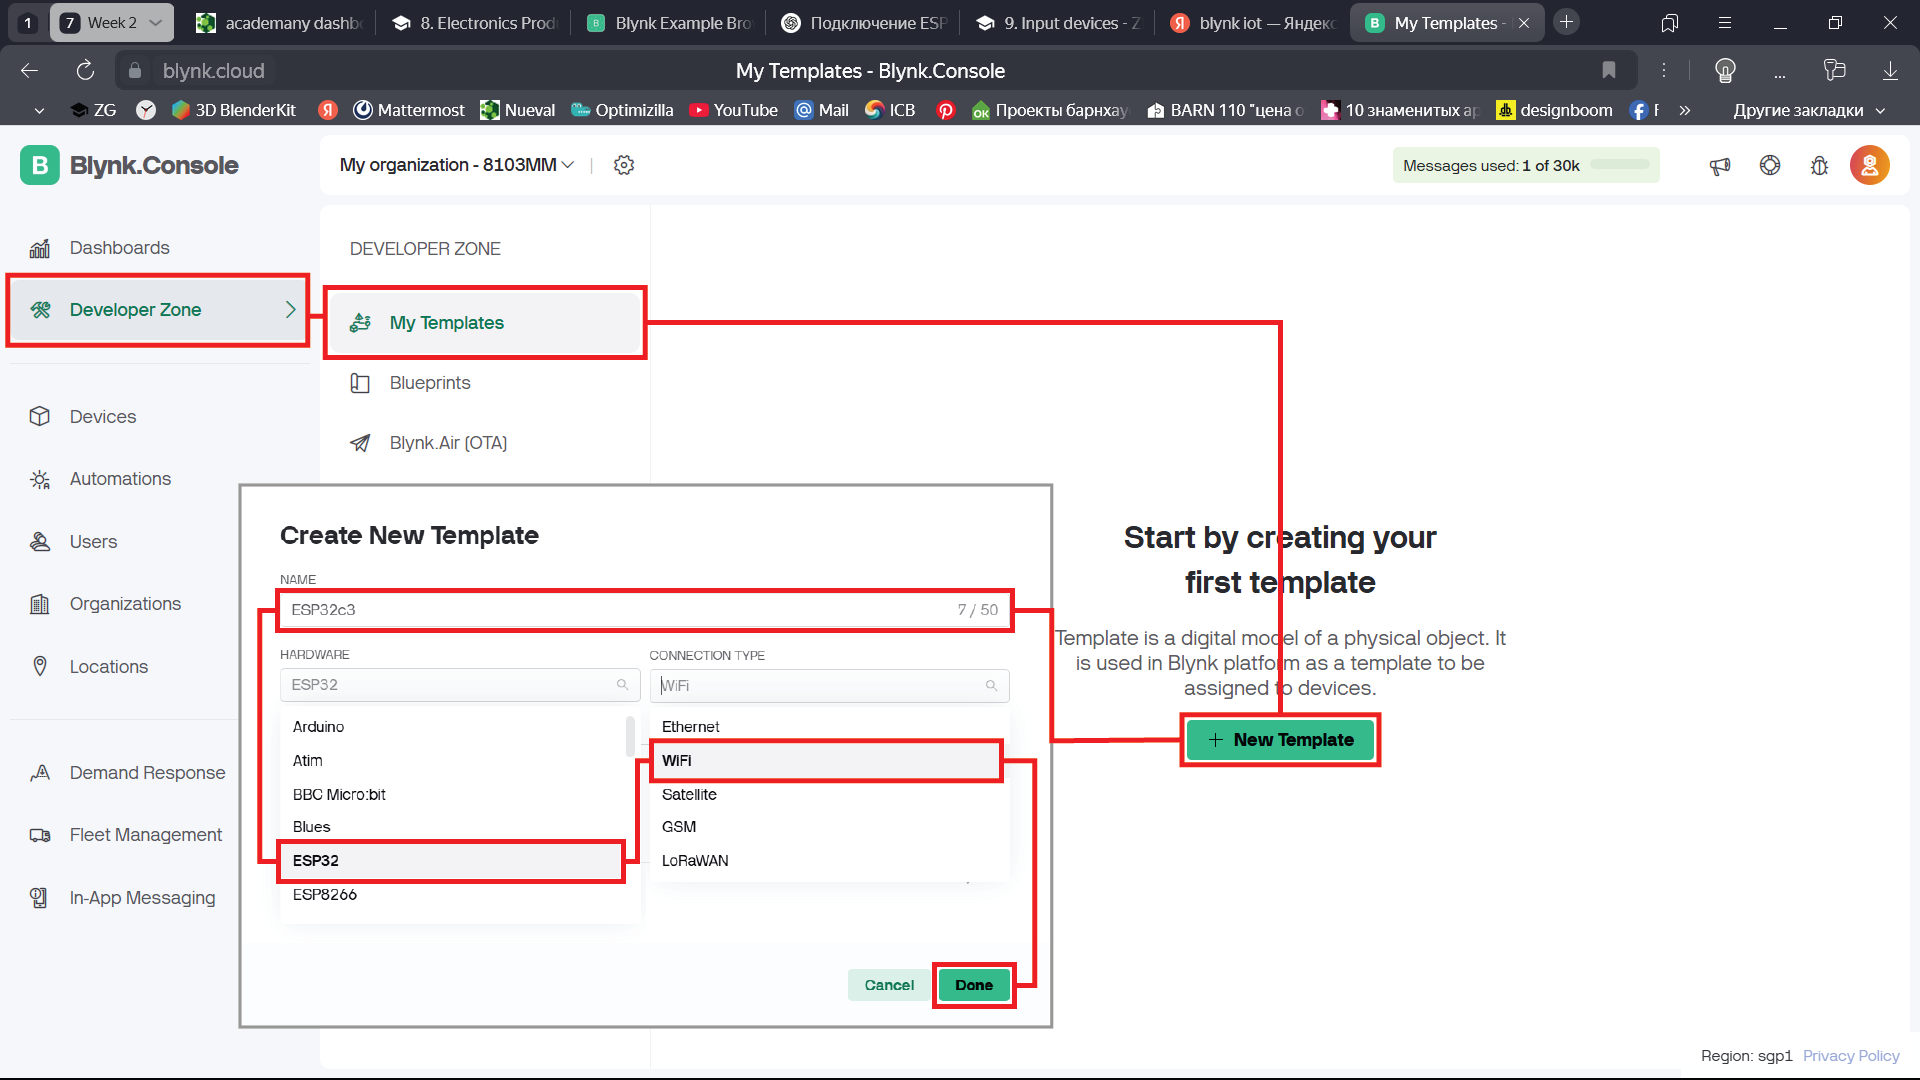
Task: Open the announcements megaphone icon
Action: (1720, 166)
